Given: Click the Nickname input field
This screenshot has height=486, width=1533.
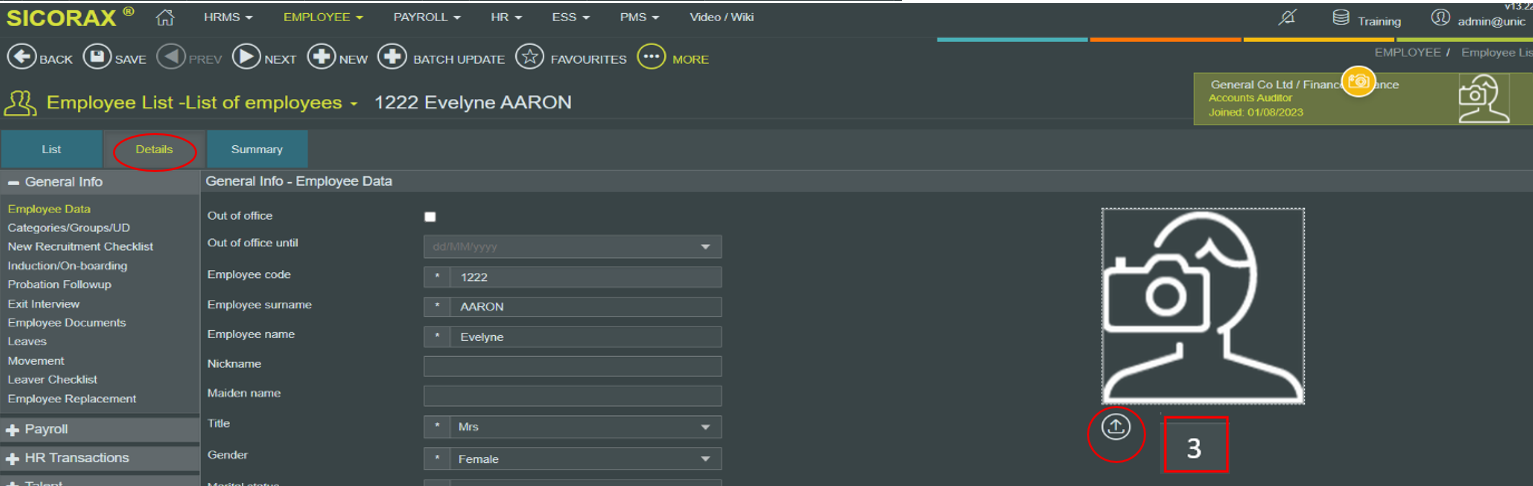Looking at the screenshot, I should click(572, 366).
